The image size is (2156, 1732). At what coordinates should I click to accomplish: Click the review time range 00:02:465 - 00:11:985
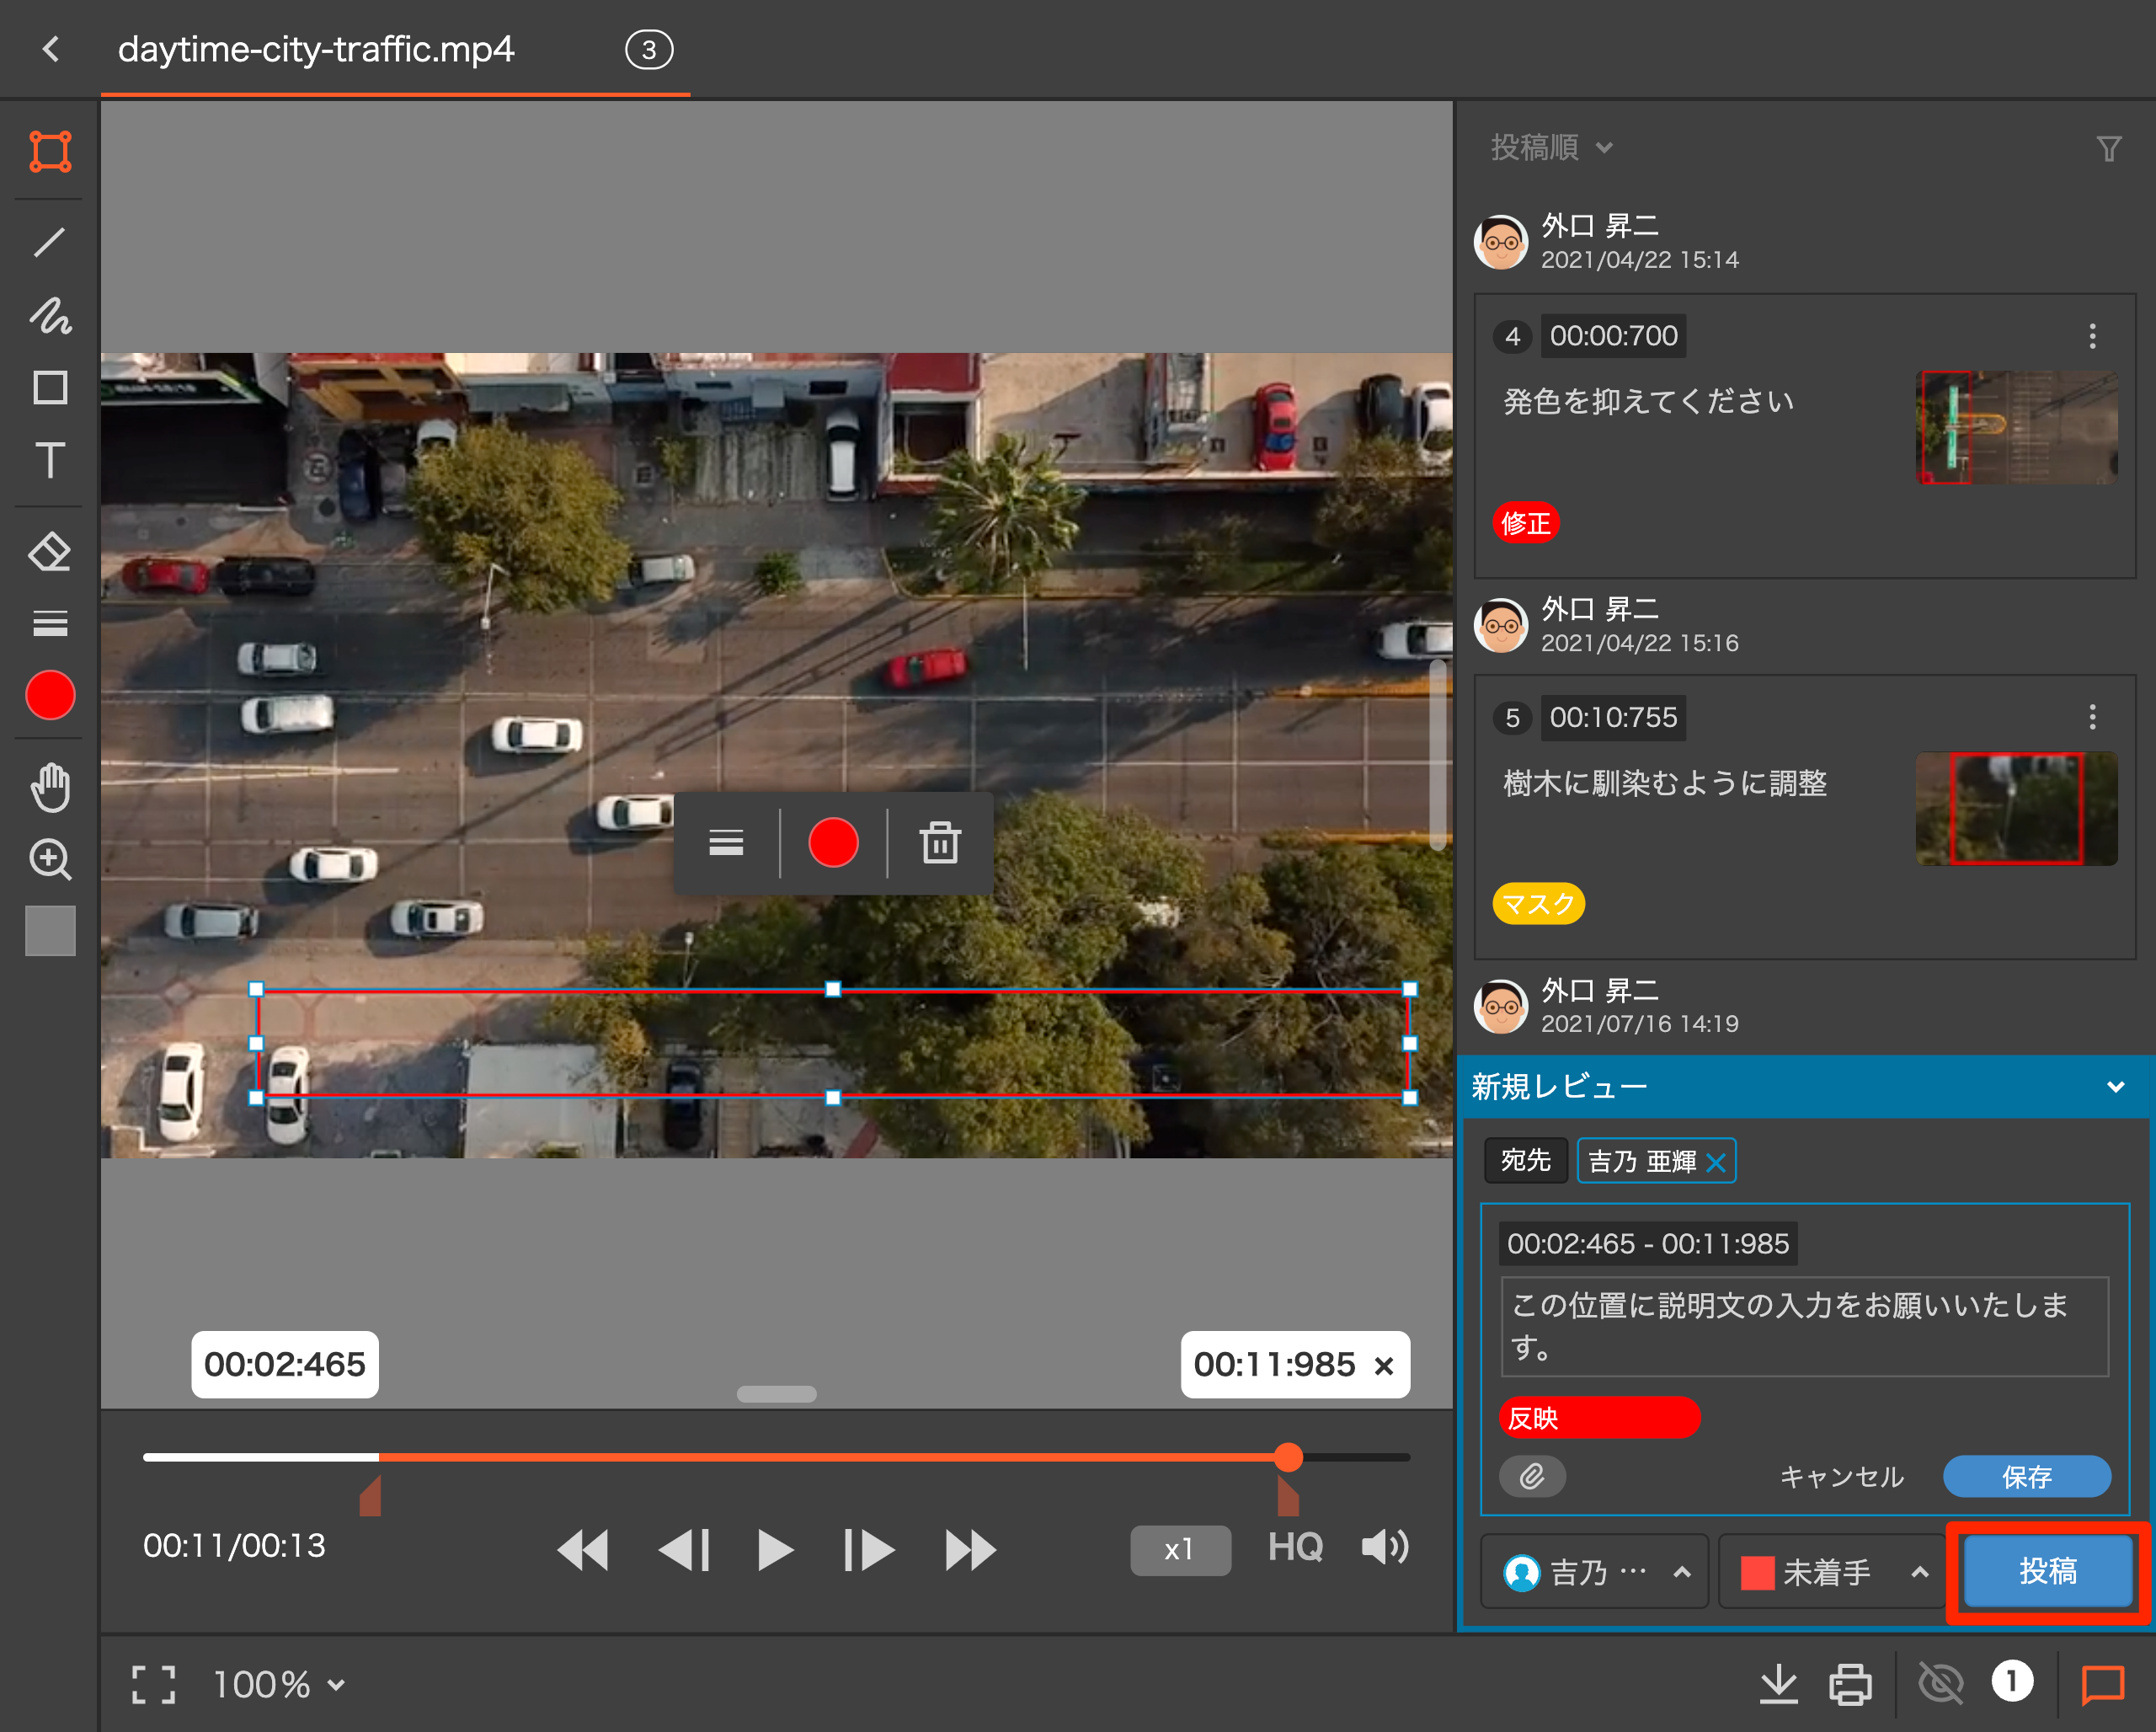[1648, 1244]
